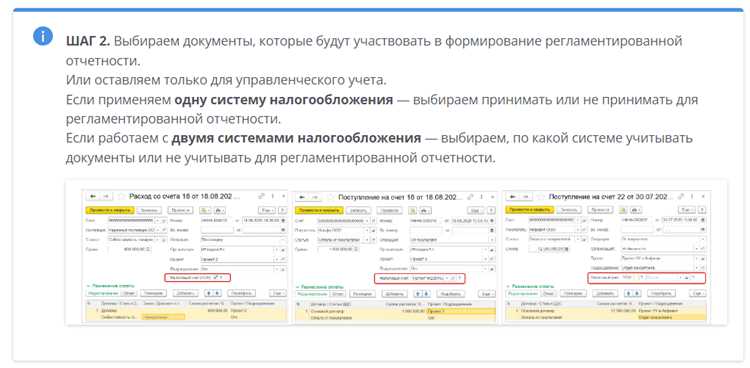The width and height of the screenshot is (750, 368).
Task: Click Добавить in Поступление на счет 22 payment table
Action: [605, 293]
